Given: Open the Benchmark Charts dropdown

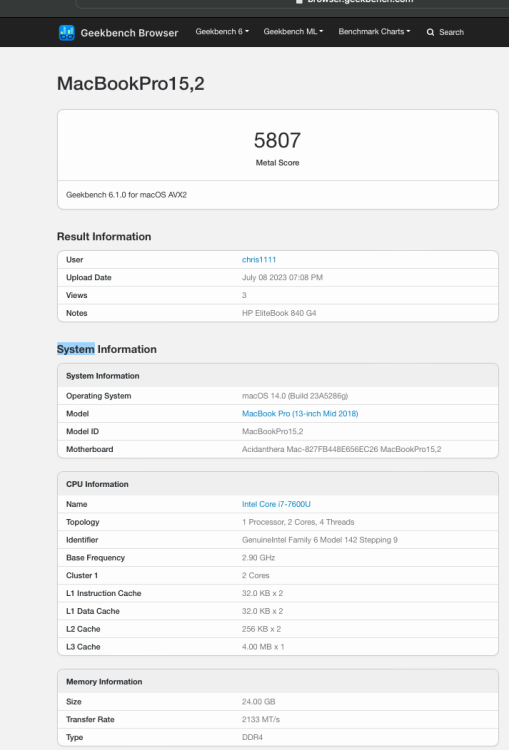Looking at the screenshot, I should coord(374,32).
